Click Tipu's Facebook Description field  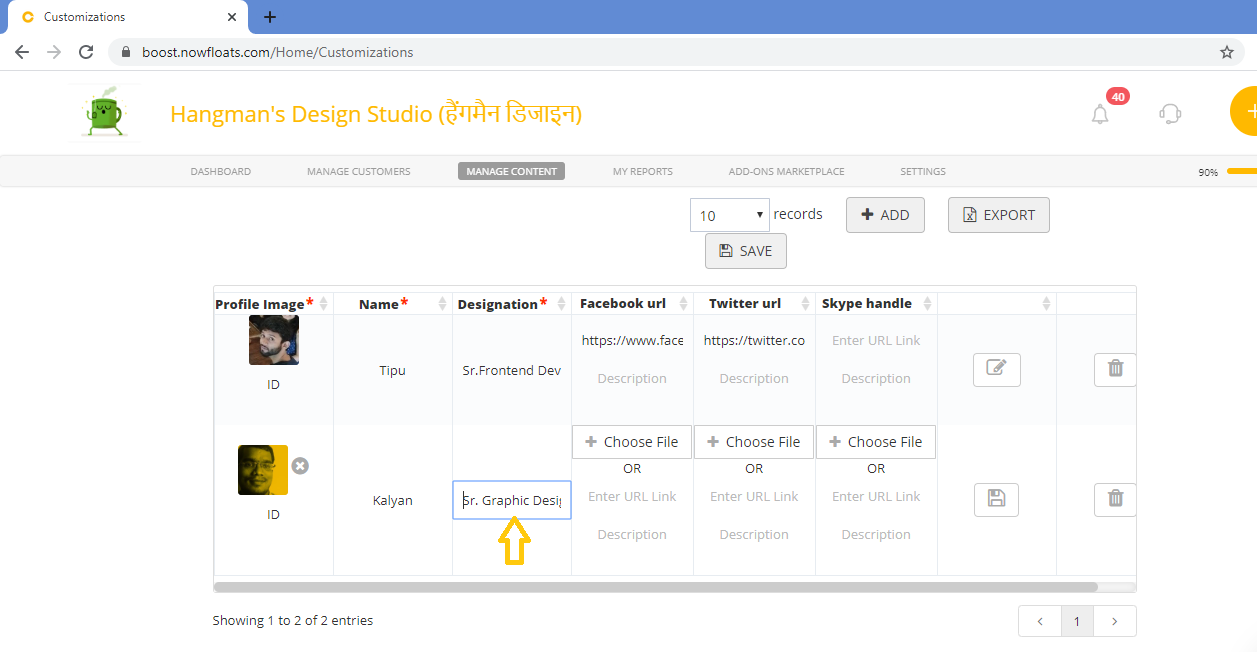coord(632,378)
